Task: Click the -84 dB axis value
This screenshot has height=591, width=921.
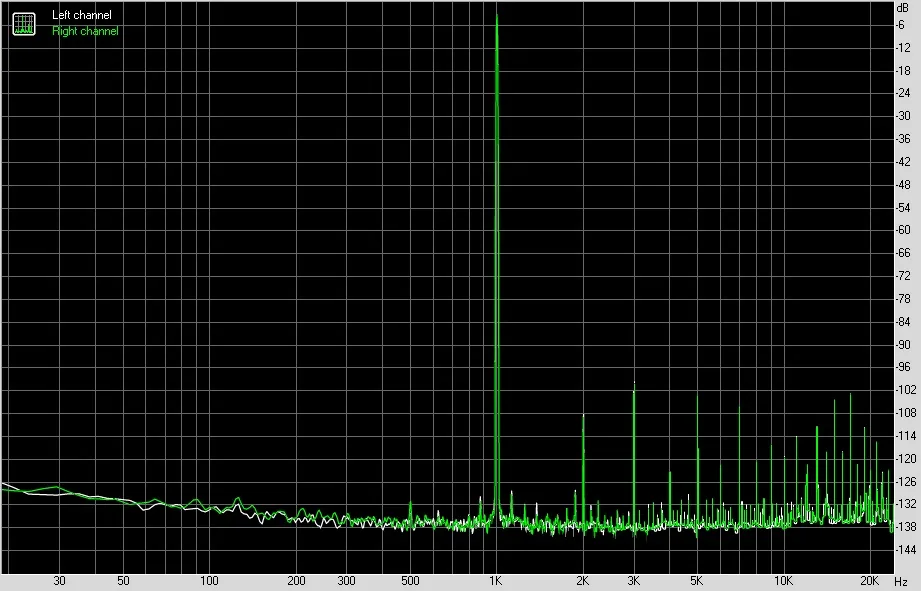Action: click(903, 321)
